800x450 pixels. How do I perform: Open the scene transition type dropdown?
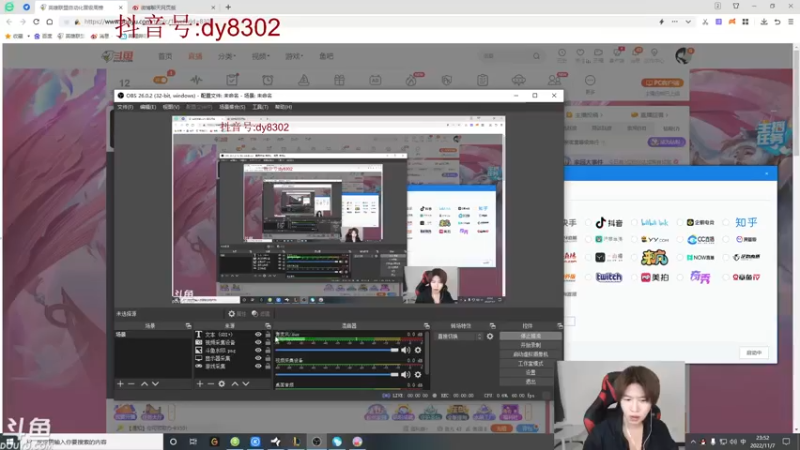click(459, 336)
